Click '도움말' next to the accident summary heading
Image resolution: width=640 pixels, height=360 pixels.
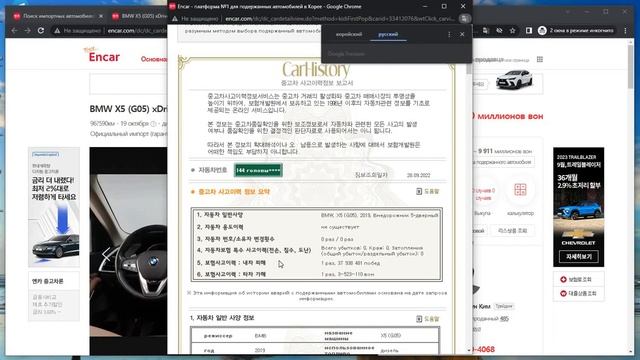[428, 191]
